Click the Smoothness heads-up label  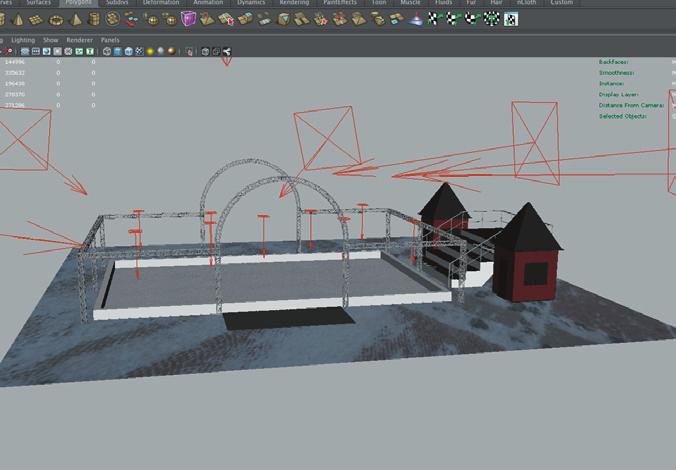pyautogui.click(x=616, y=73)
